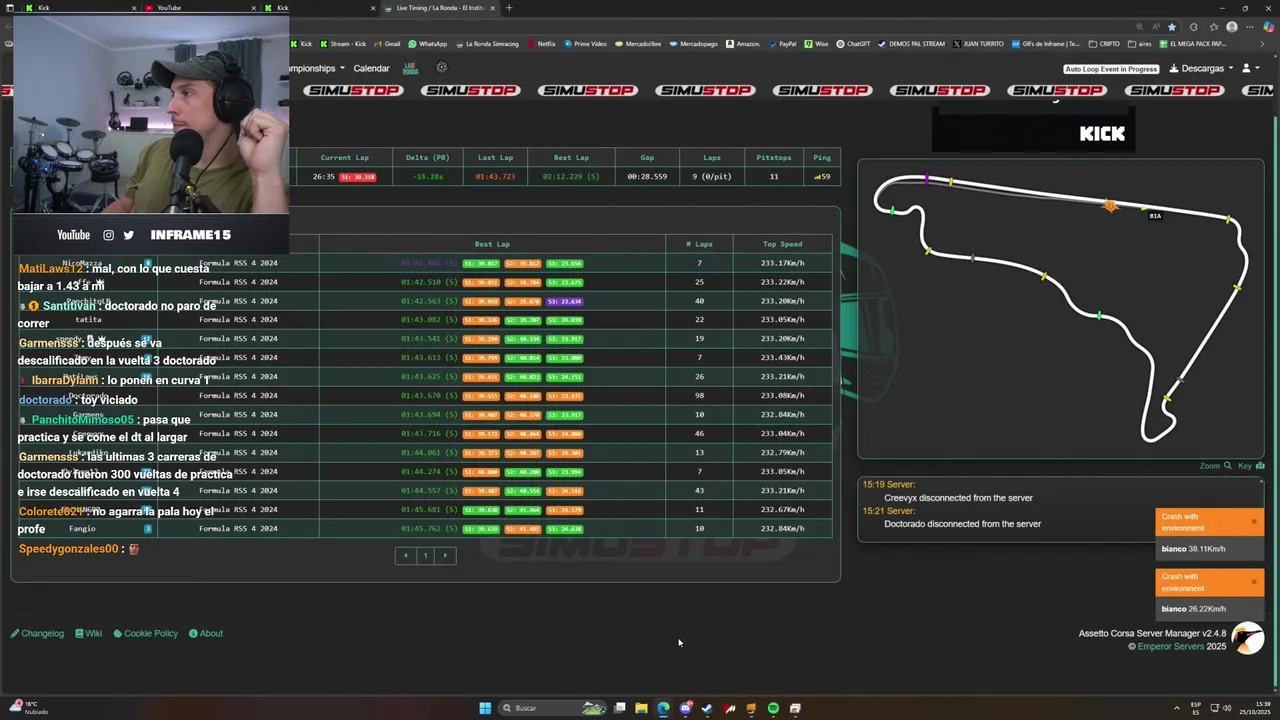
Task: Open the browser profile avatar
Action: (x=1232, y=27)
